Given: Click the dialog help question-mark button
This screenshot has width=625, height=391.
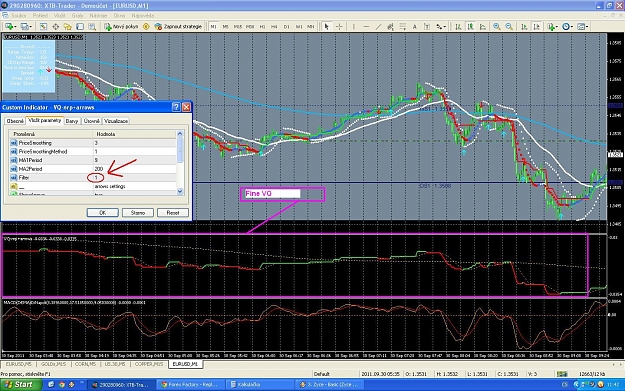Looking at the screenshot, I should [x=176, y=107].
